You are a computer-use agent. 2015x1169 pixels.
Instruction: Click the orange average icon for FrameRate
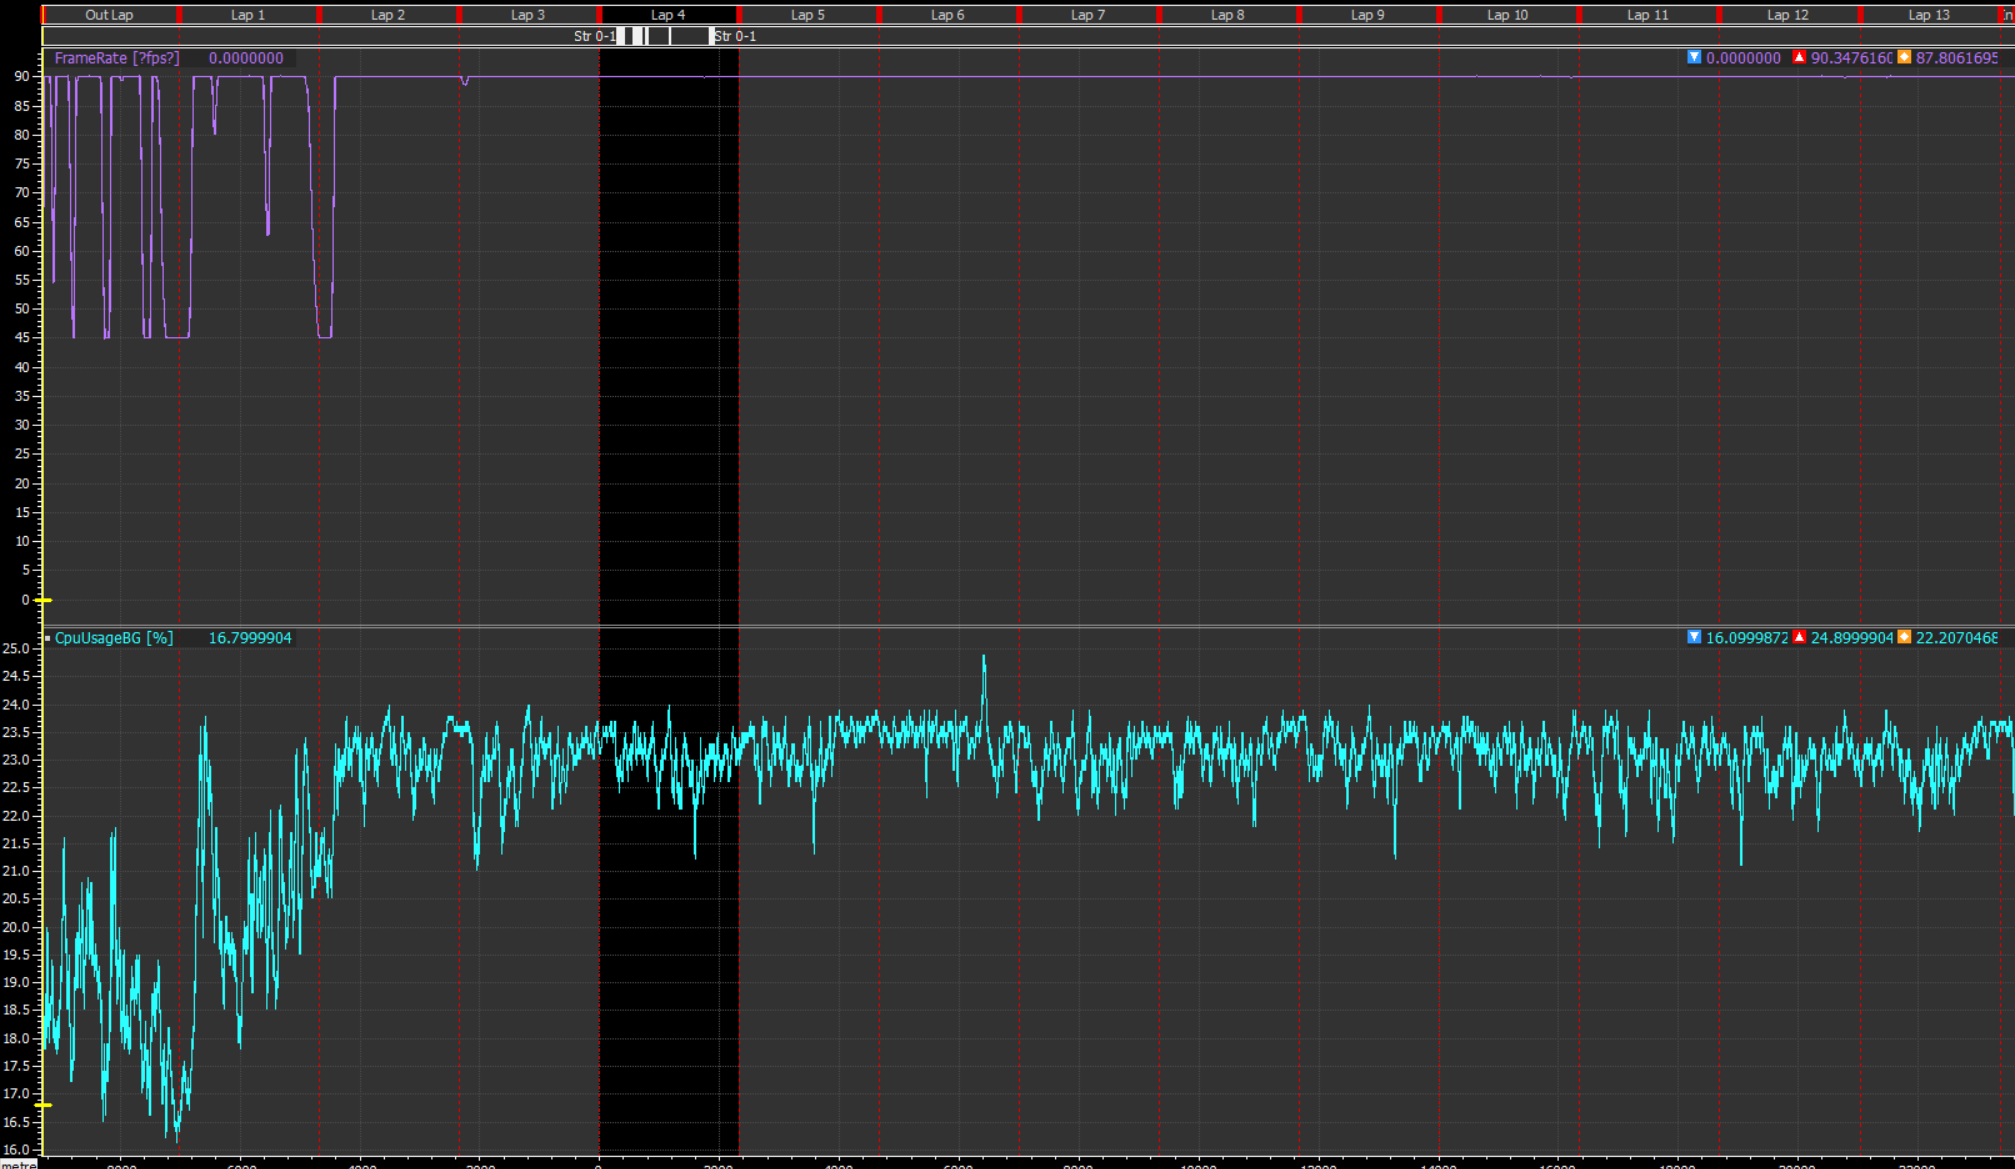1904,57
